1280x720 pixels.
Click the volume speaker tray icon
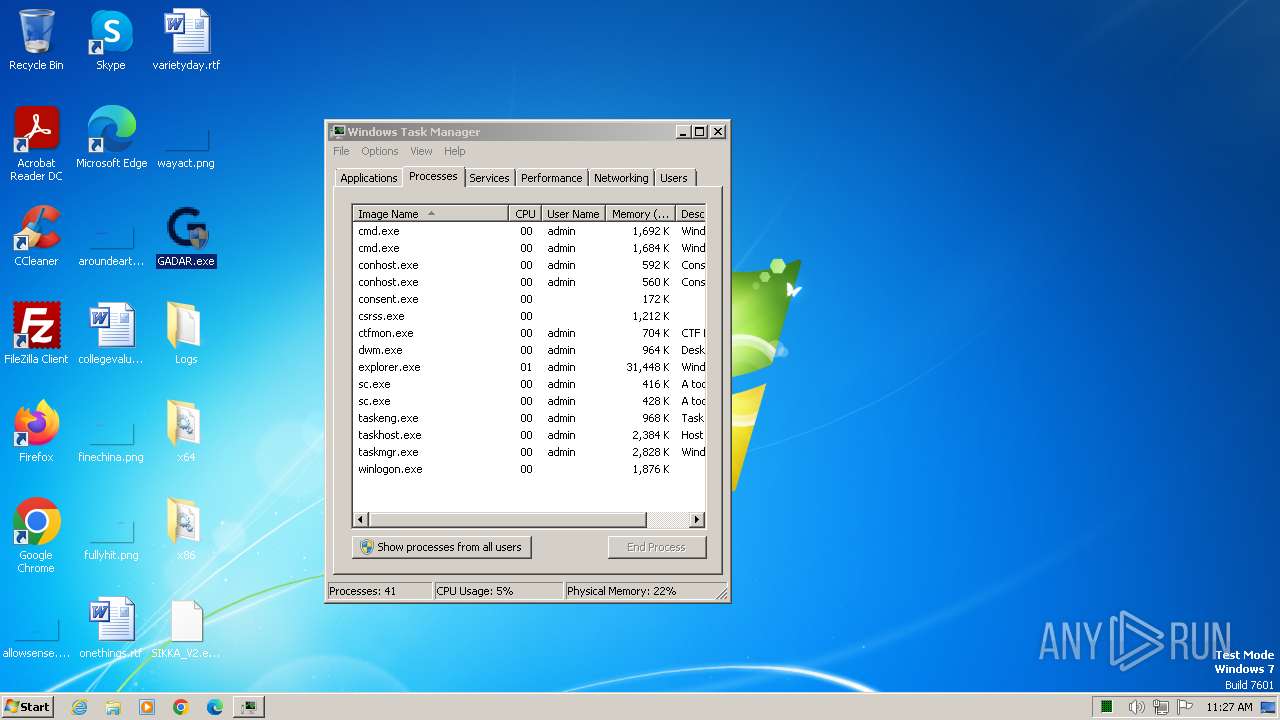tap(1136, 707)
